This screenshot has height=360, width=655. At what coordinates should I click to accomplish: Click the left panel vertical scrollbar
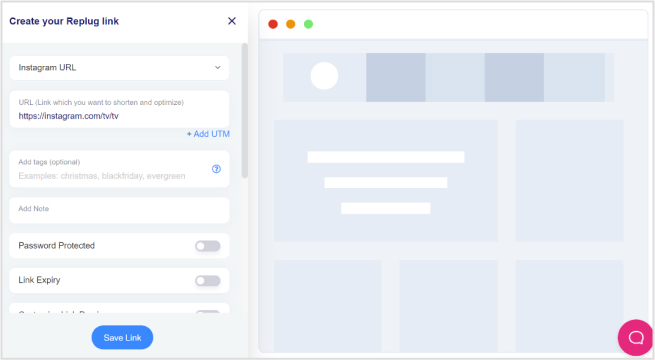tap(245, 111)
